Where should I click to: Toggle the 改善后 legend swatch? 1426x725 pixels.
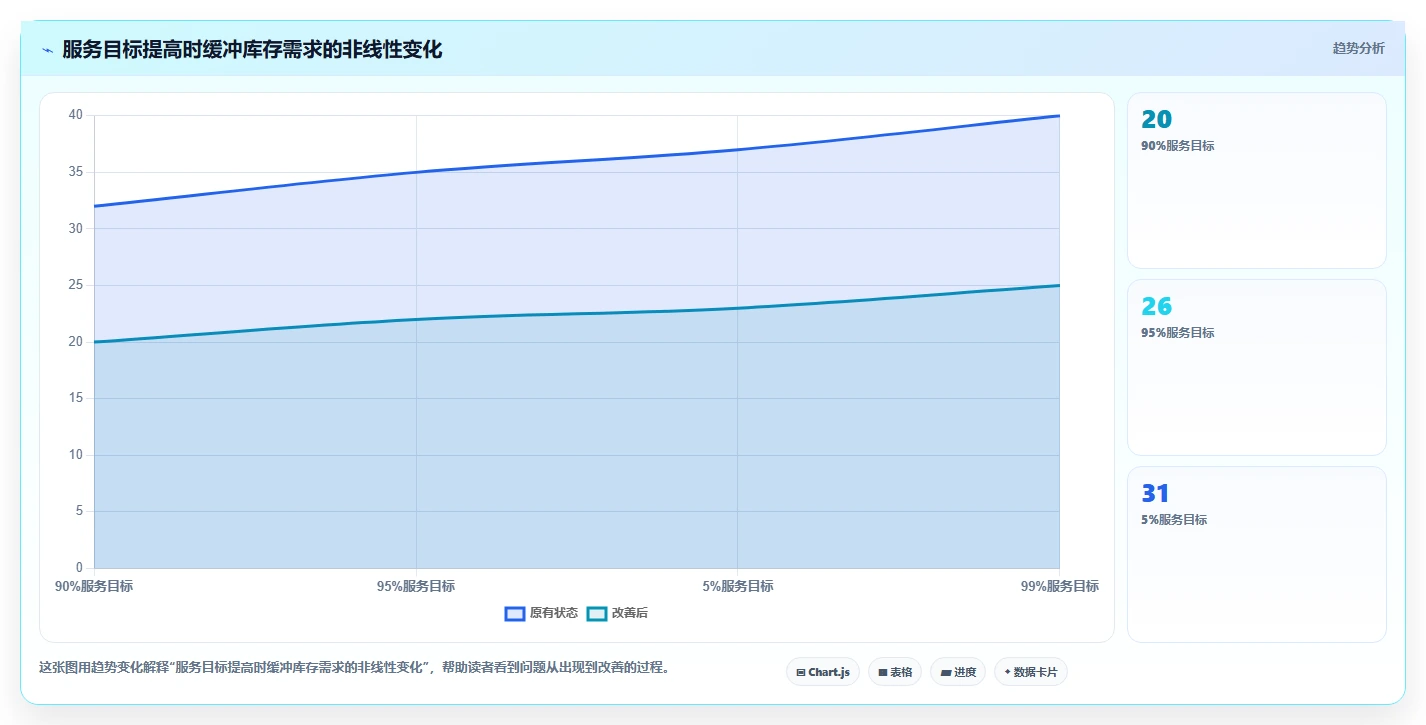(597, 613)
